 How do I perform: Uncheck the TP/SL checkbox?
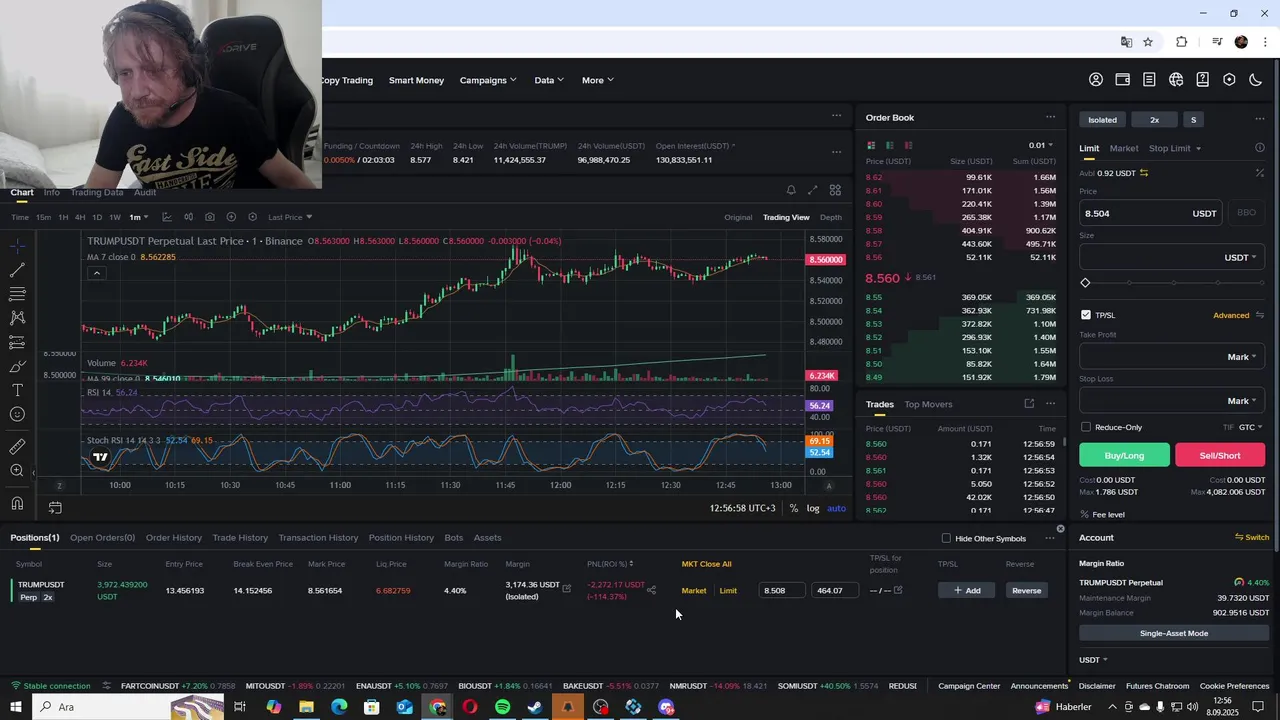1086,315
